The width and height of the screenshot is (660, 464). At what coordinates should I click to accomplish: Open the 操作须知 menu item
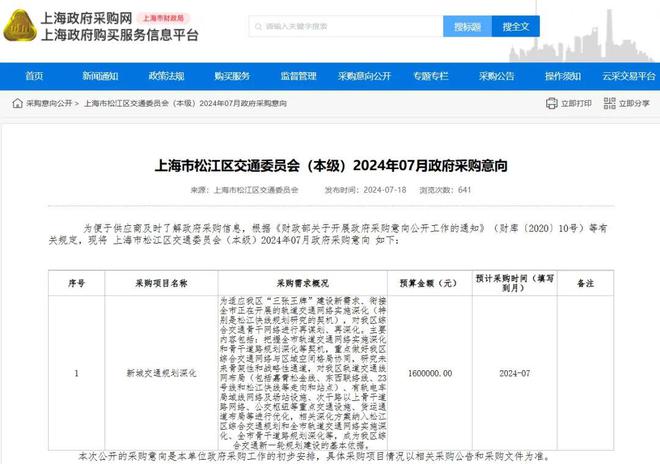tap(563, 76)
